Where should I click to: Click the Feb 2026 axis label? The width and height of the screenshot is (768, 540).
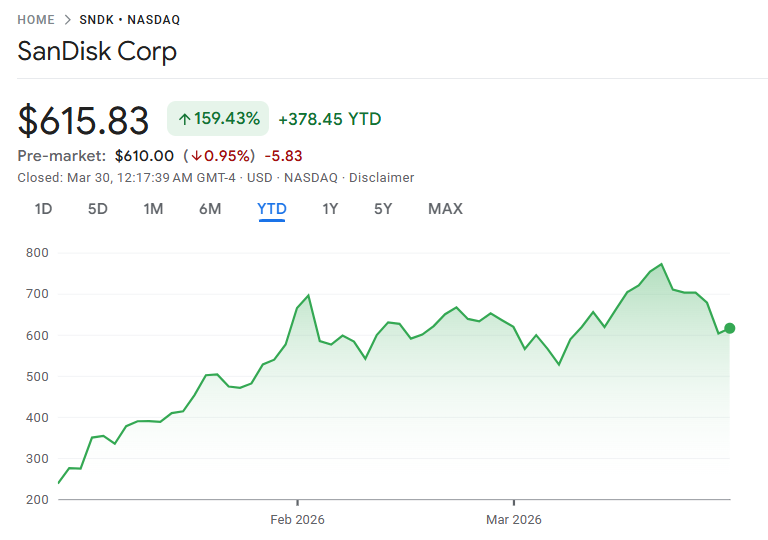(297, 519)
